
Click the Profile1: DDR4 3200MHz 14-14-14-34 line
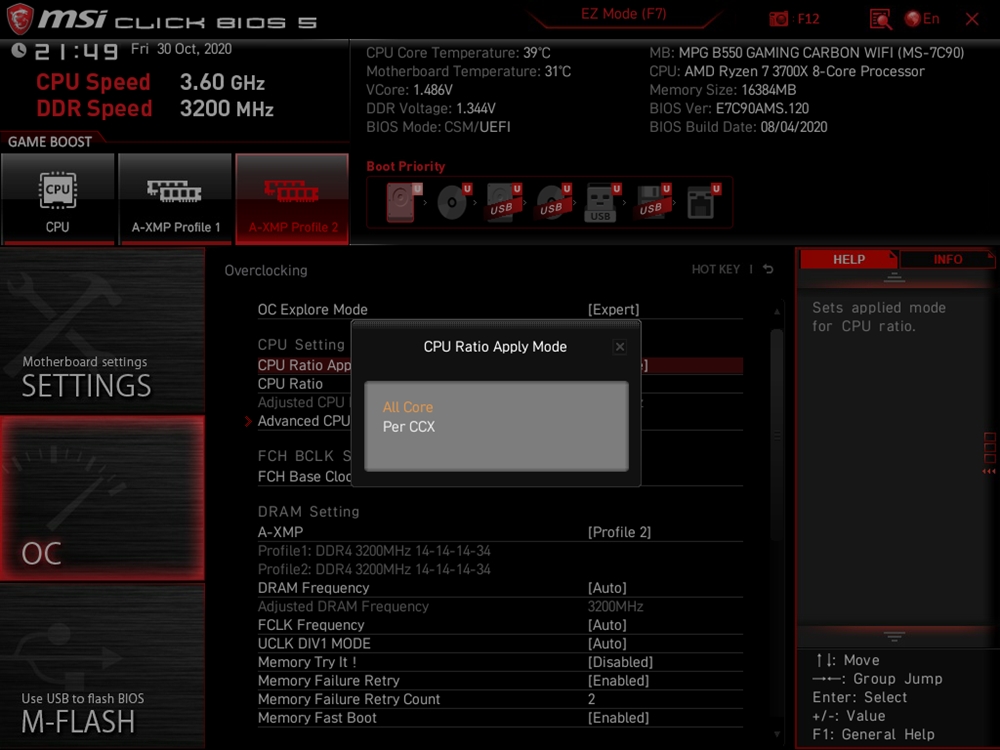374,550
